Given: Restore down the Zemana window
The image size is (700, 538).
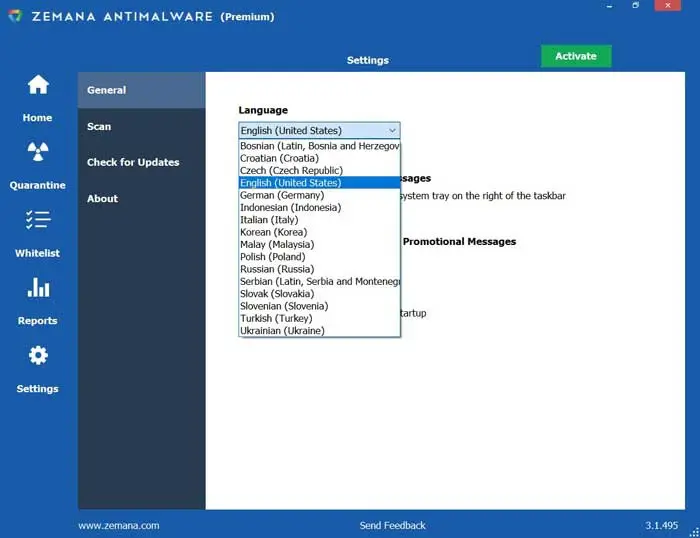Looking at the screenshot, I should (x=636, y=5).
